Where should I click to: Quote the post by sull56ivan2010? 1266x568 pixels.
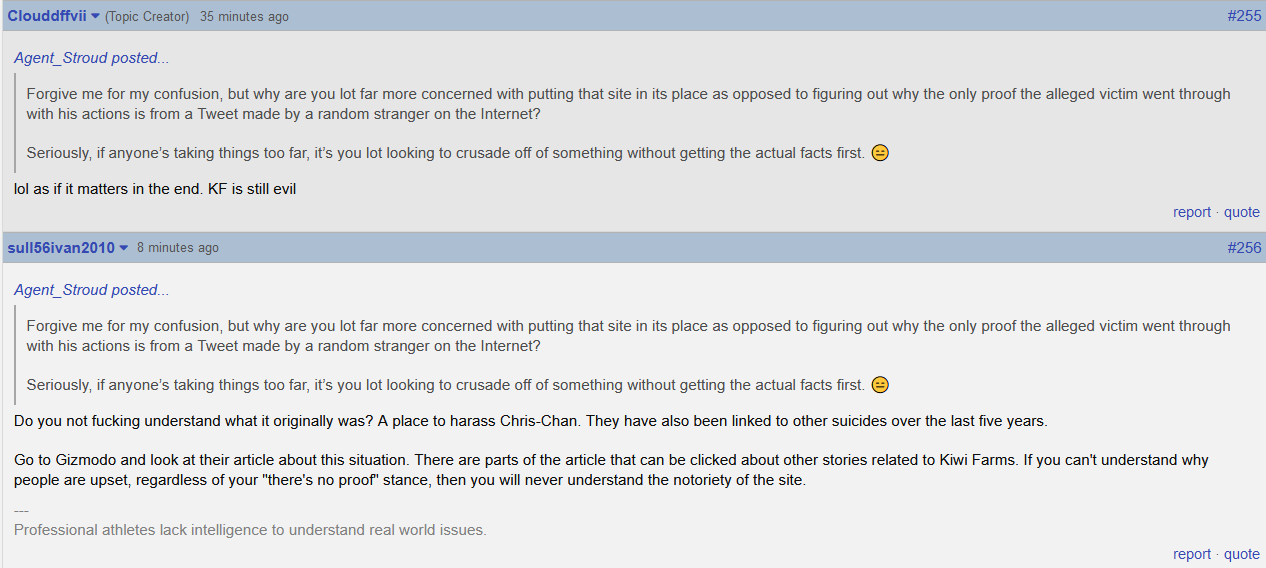pyautogui.click(x=1242, y=554)
